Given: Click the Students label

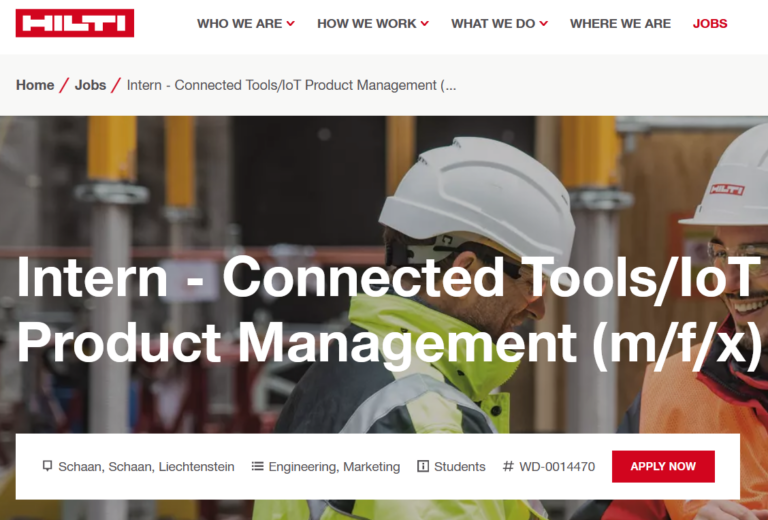Looking at the screenshot, I should [x=459, y=467].
